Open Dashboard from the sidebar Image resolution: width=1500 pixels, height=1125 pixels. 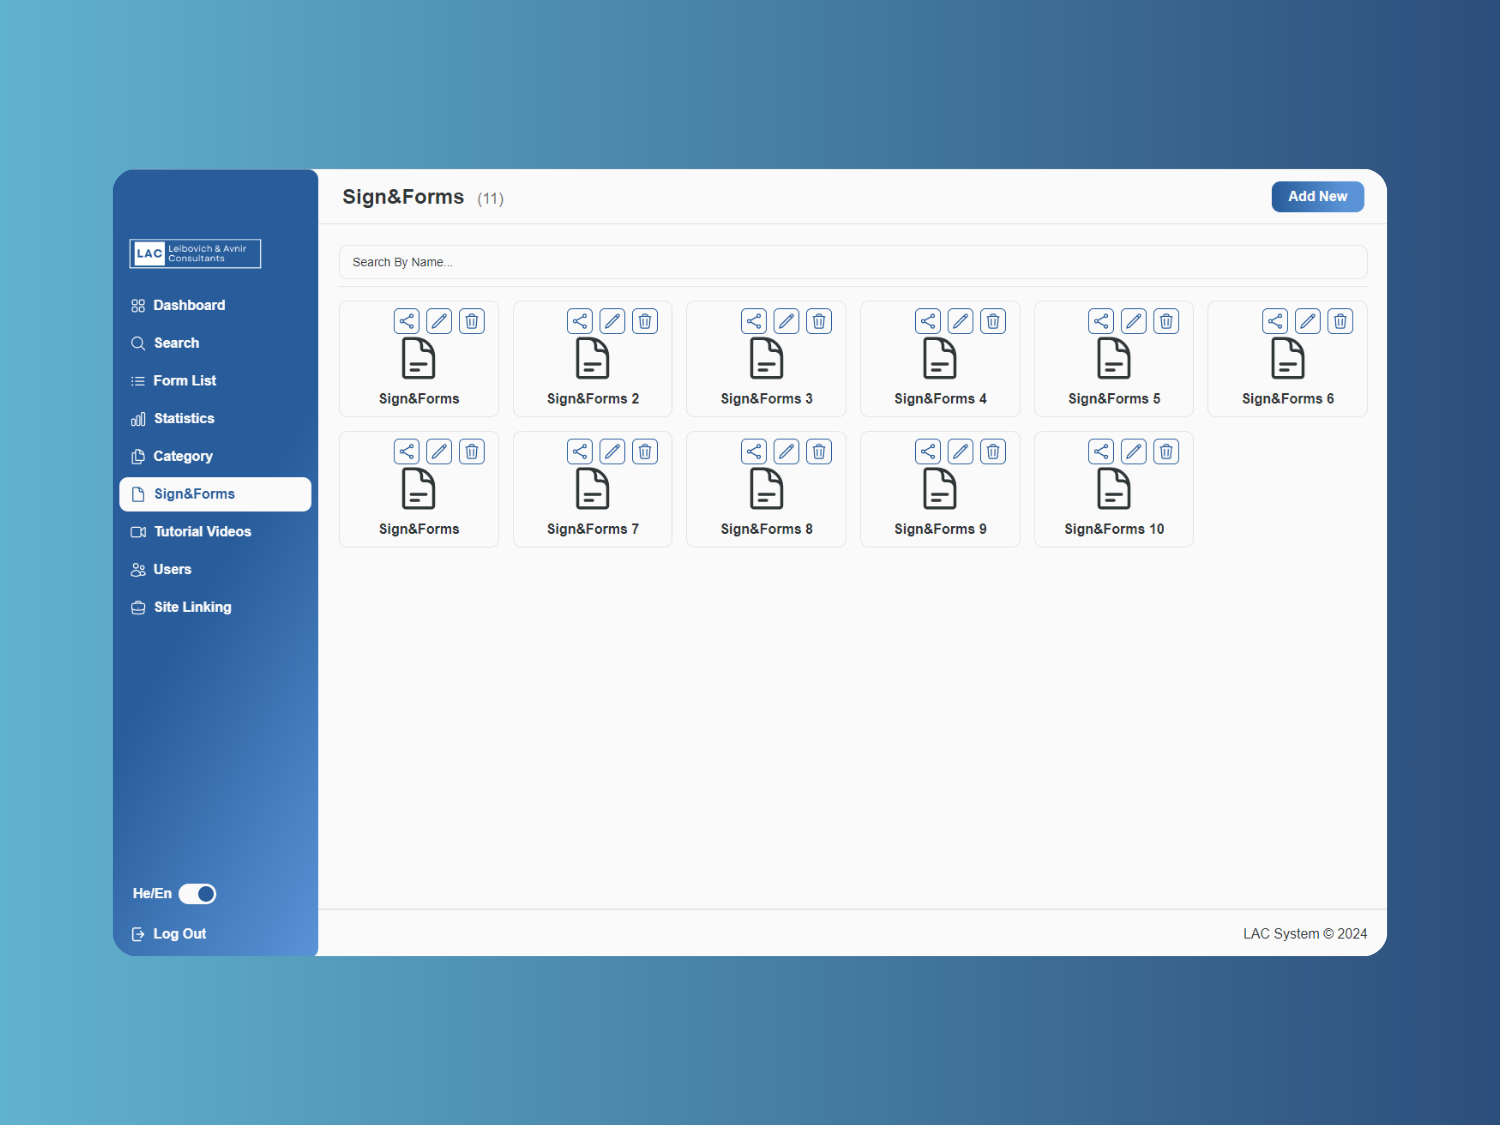point(189,305)
